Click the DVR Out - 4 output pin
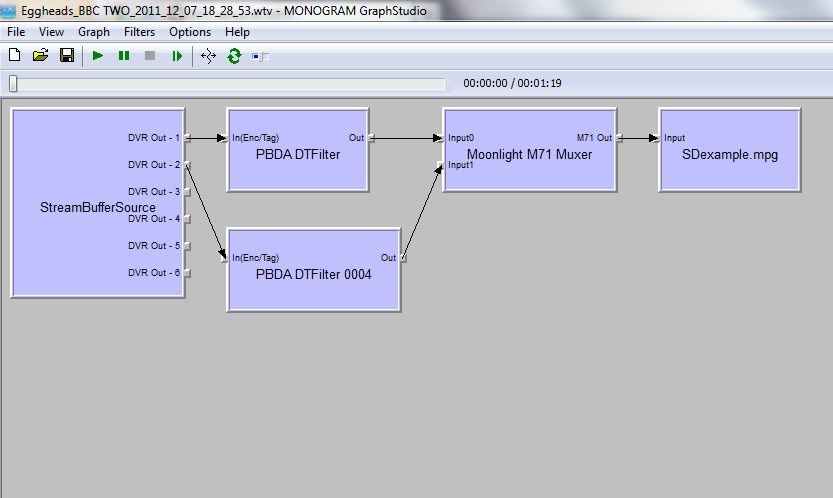Viewport: 833px width, 498px height. pyautogui.click(x=187, y=219)
